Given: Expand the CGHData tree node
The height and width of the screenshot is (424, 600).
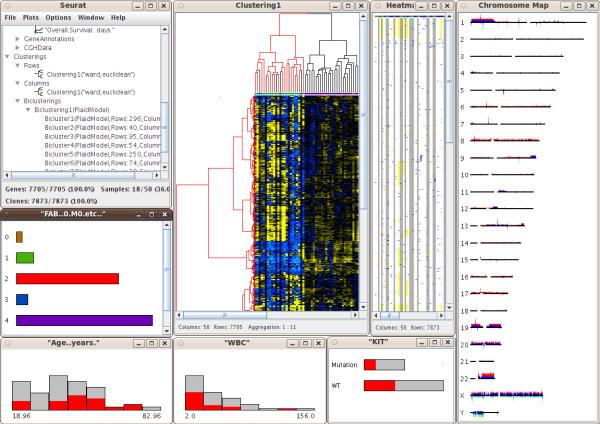Looking at the screenshot, I should point(18,47).
